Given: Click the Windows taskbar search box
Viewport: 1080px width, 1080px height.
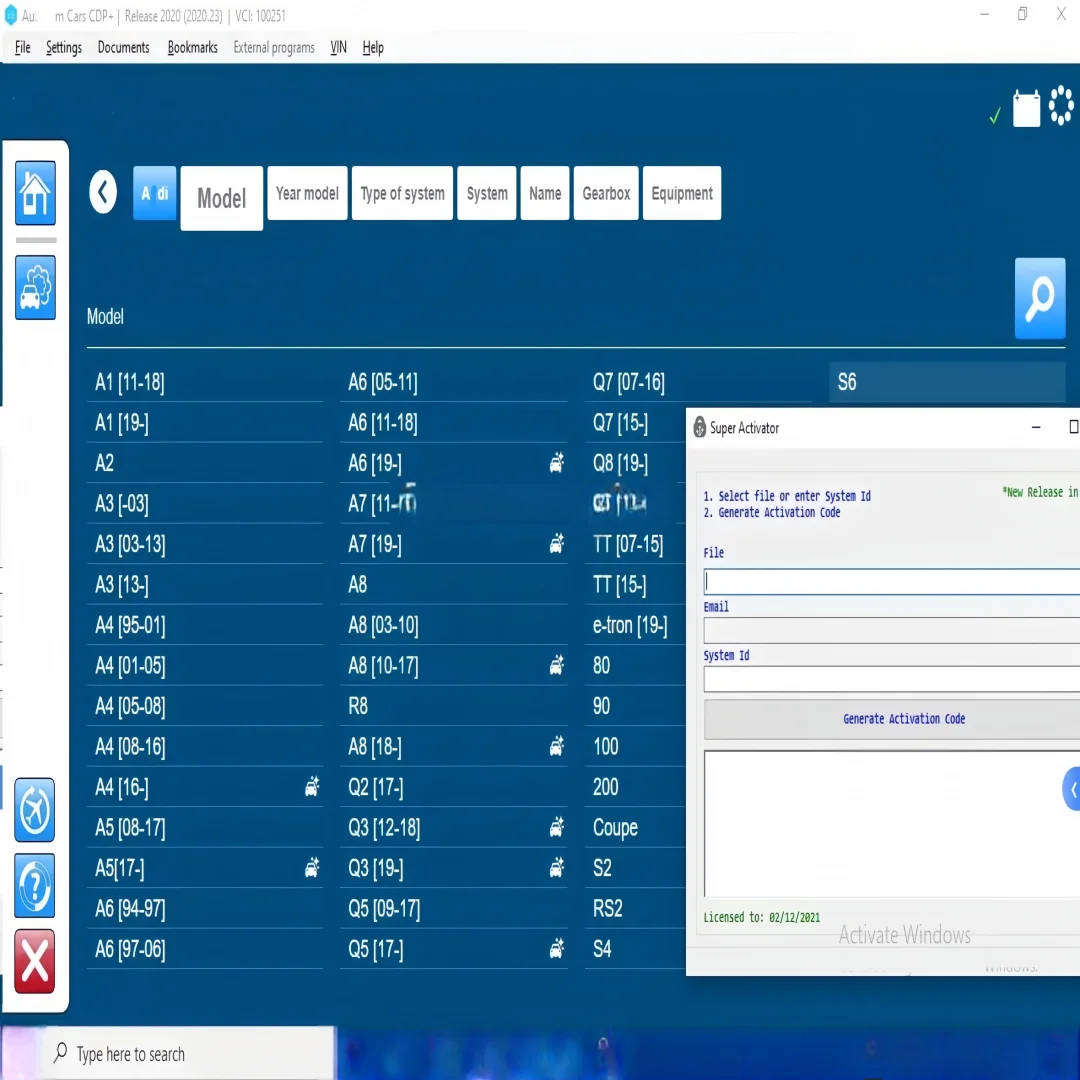Looking at the screenshot, I should (190, 1054).
